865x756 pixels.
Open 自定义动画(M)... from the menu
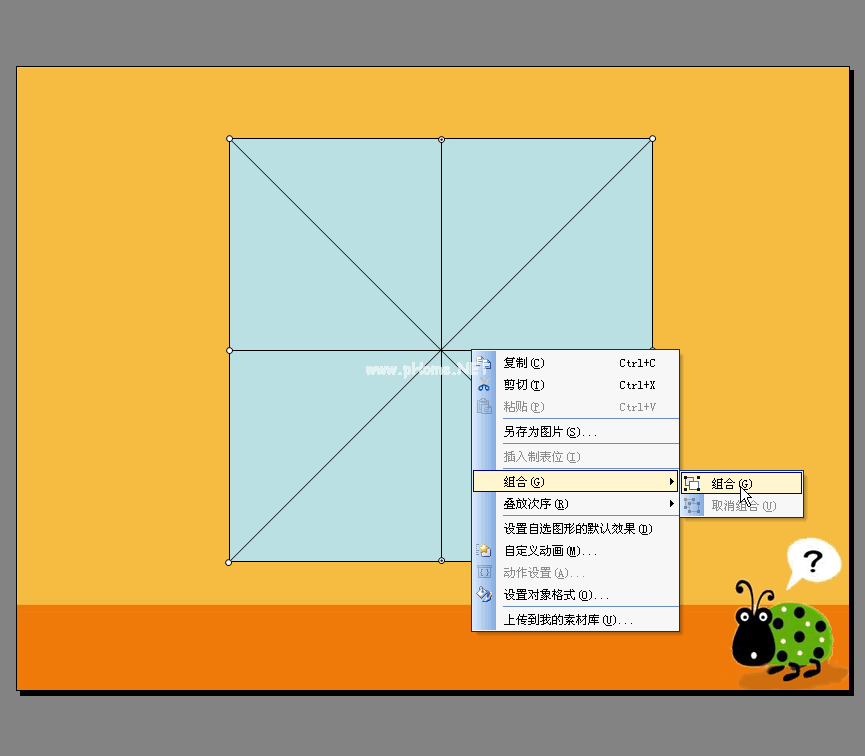tap(576, 551)
